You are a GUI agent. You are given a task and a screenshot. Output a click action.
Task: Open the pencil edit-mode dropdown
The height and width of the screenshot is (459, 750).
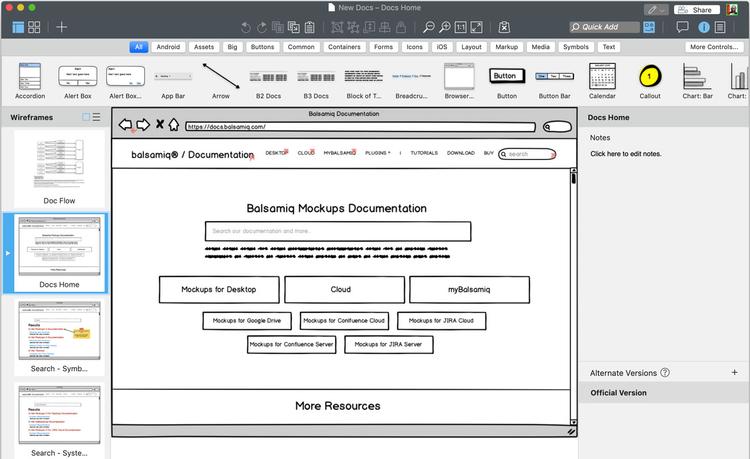tap(656, 10)
